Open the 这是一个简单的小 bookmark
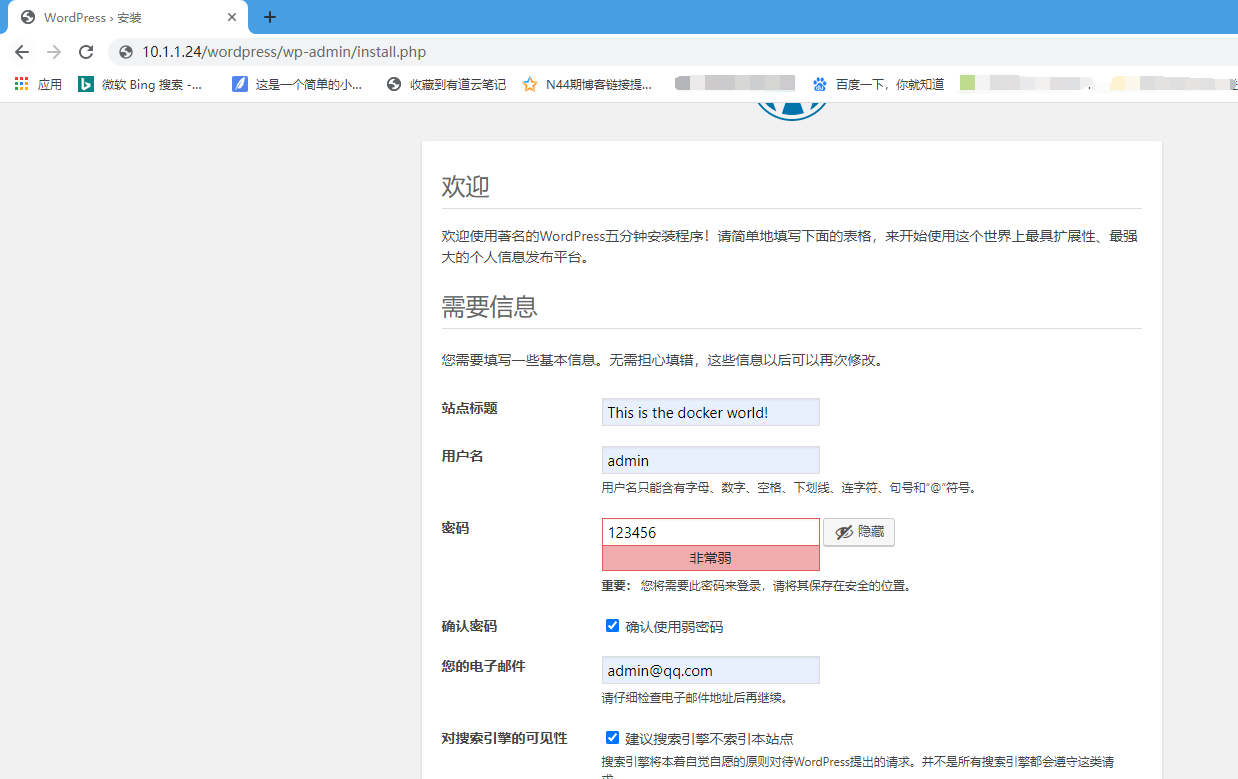This screenshot has height=779, width=1238. (297, 85)
